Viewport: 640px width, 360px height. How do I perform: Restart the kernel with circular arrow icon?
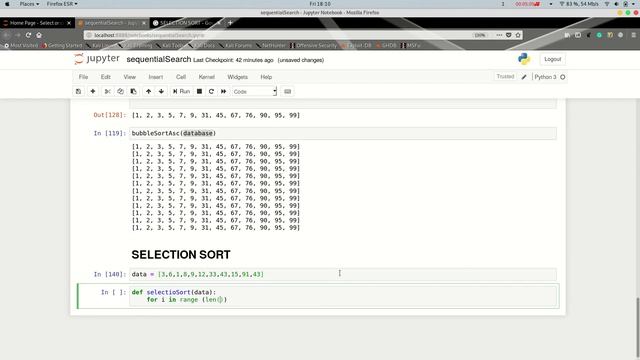pos(211,91)
